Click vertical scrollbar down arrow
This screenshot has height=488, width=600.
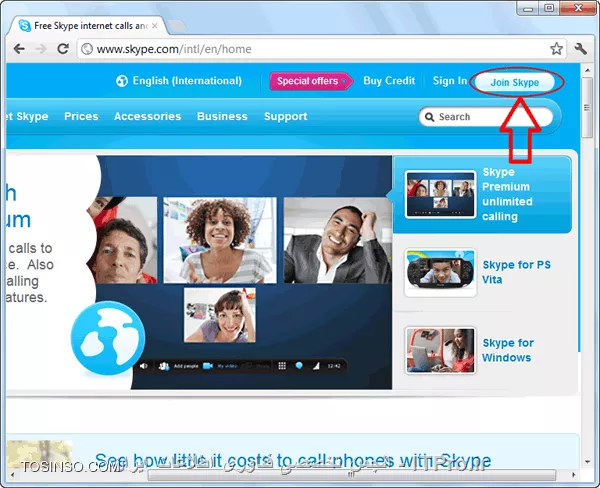tap(587, 462)
